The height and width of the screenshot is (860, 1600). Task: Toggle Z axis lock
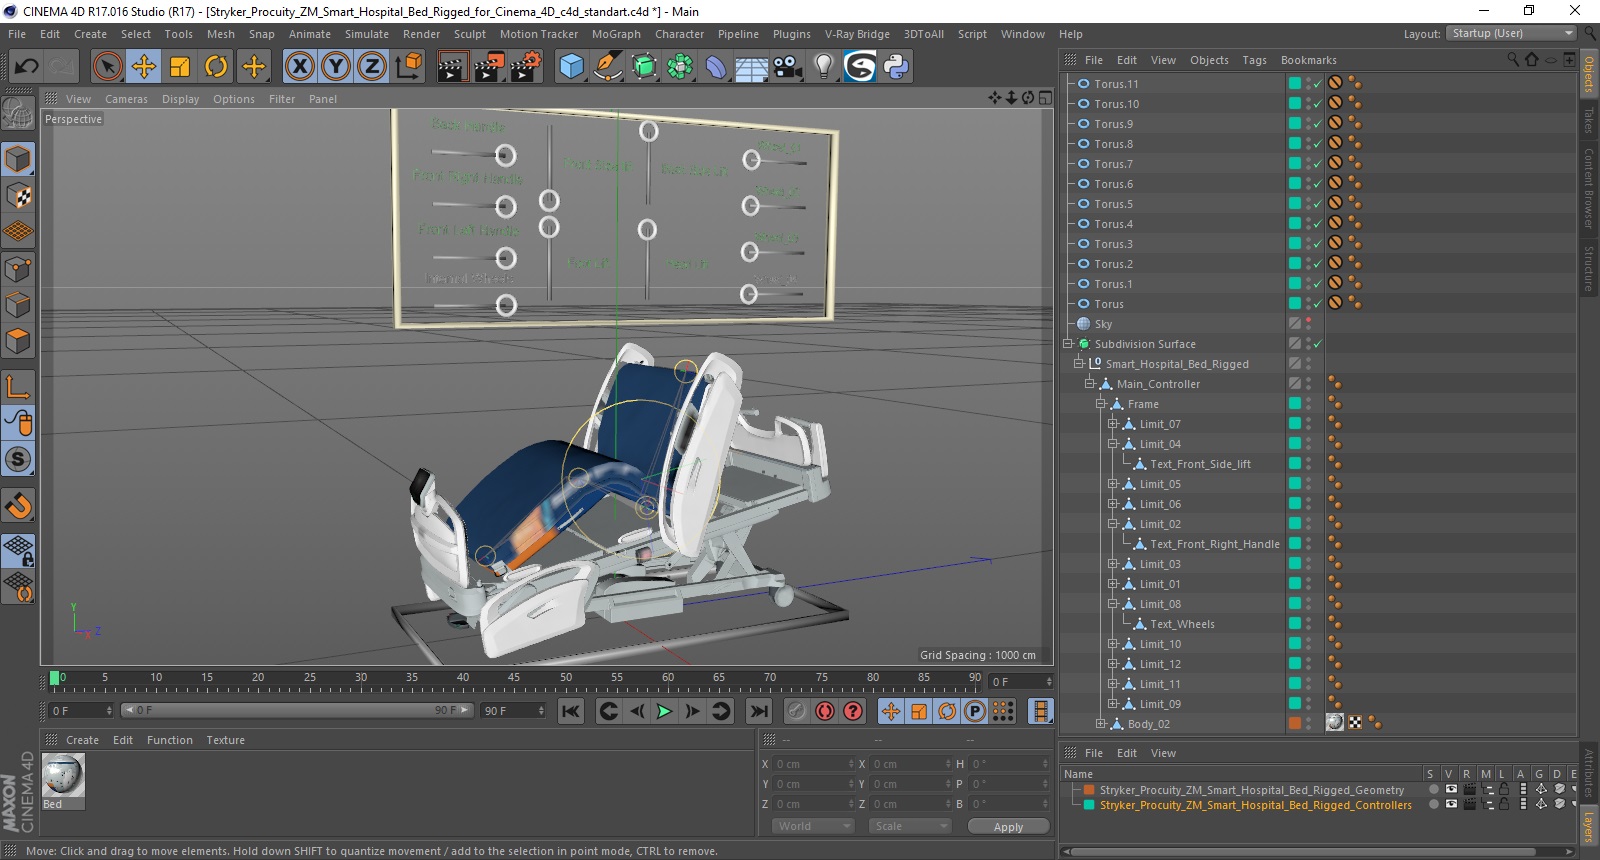(x=372, y=67)
